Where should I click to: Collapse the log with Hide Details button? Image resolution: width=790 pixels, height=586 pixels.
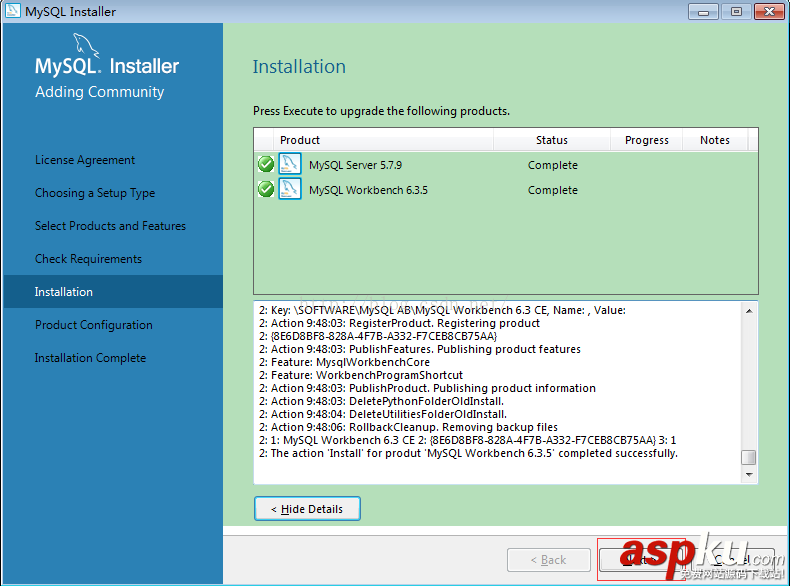click(307, 509)
